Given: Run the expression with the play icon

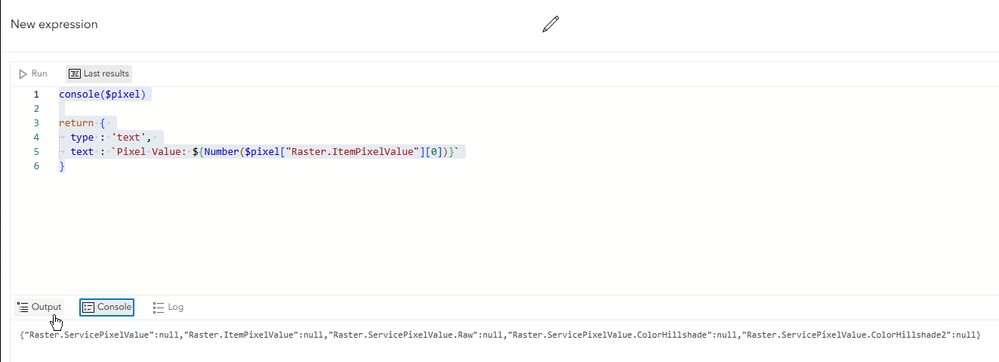Looking at the screenshot, I should (23, 74).
